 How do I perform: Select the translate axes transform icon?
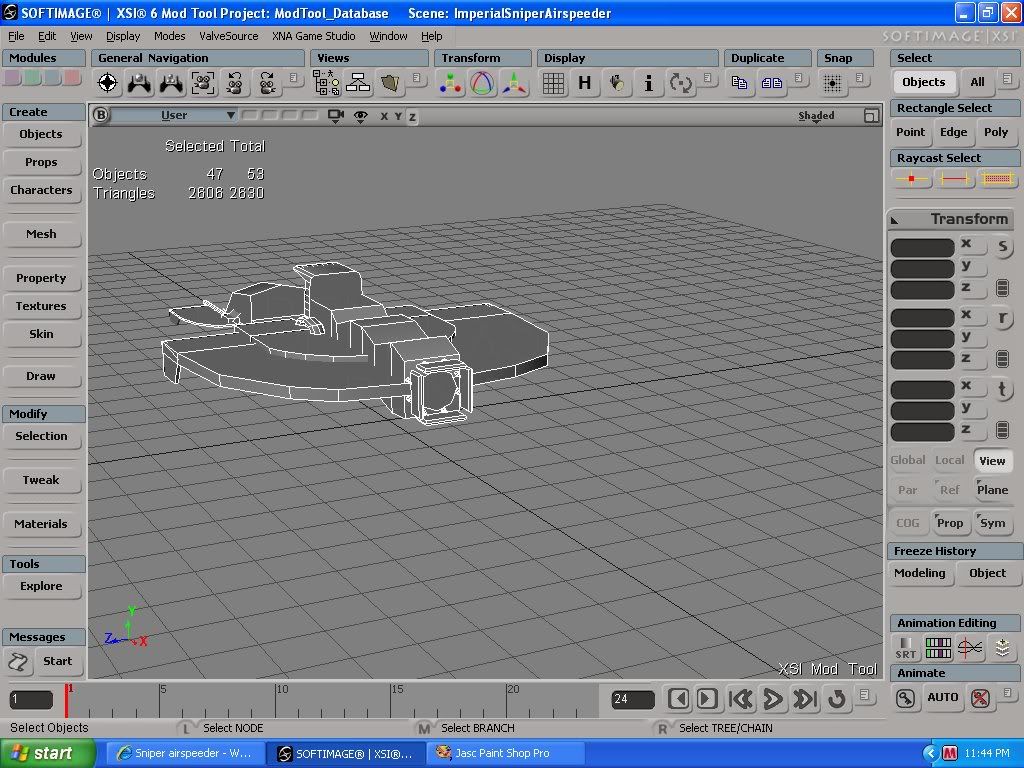pos(514,83)
